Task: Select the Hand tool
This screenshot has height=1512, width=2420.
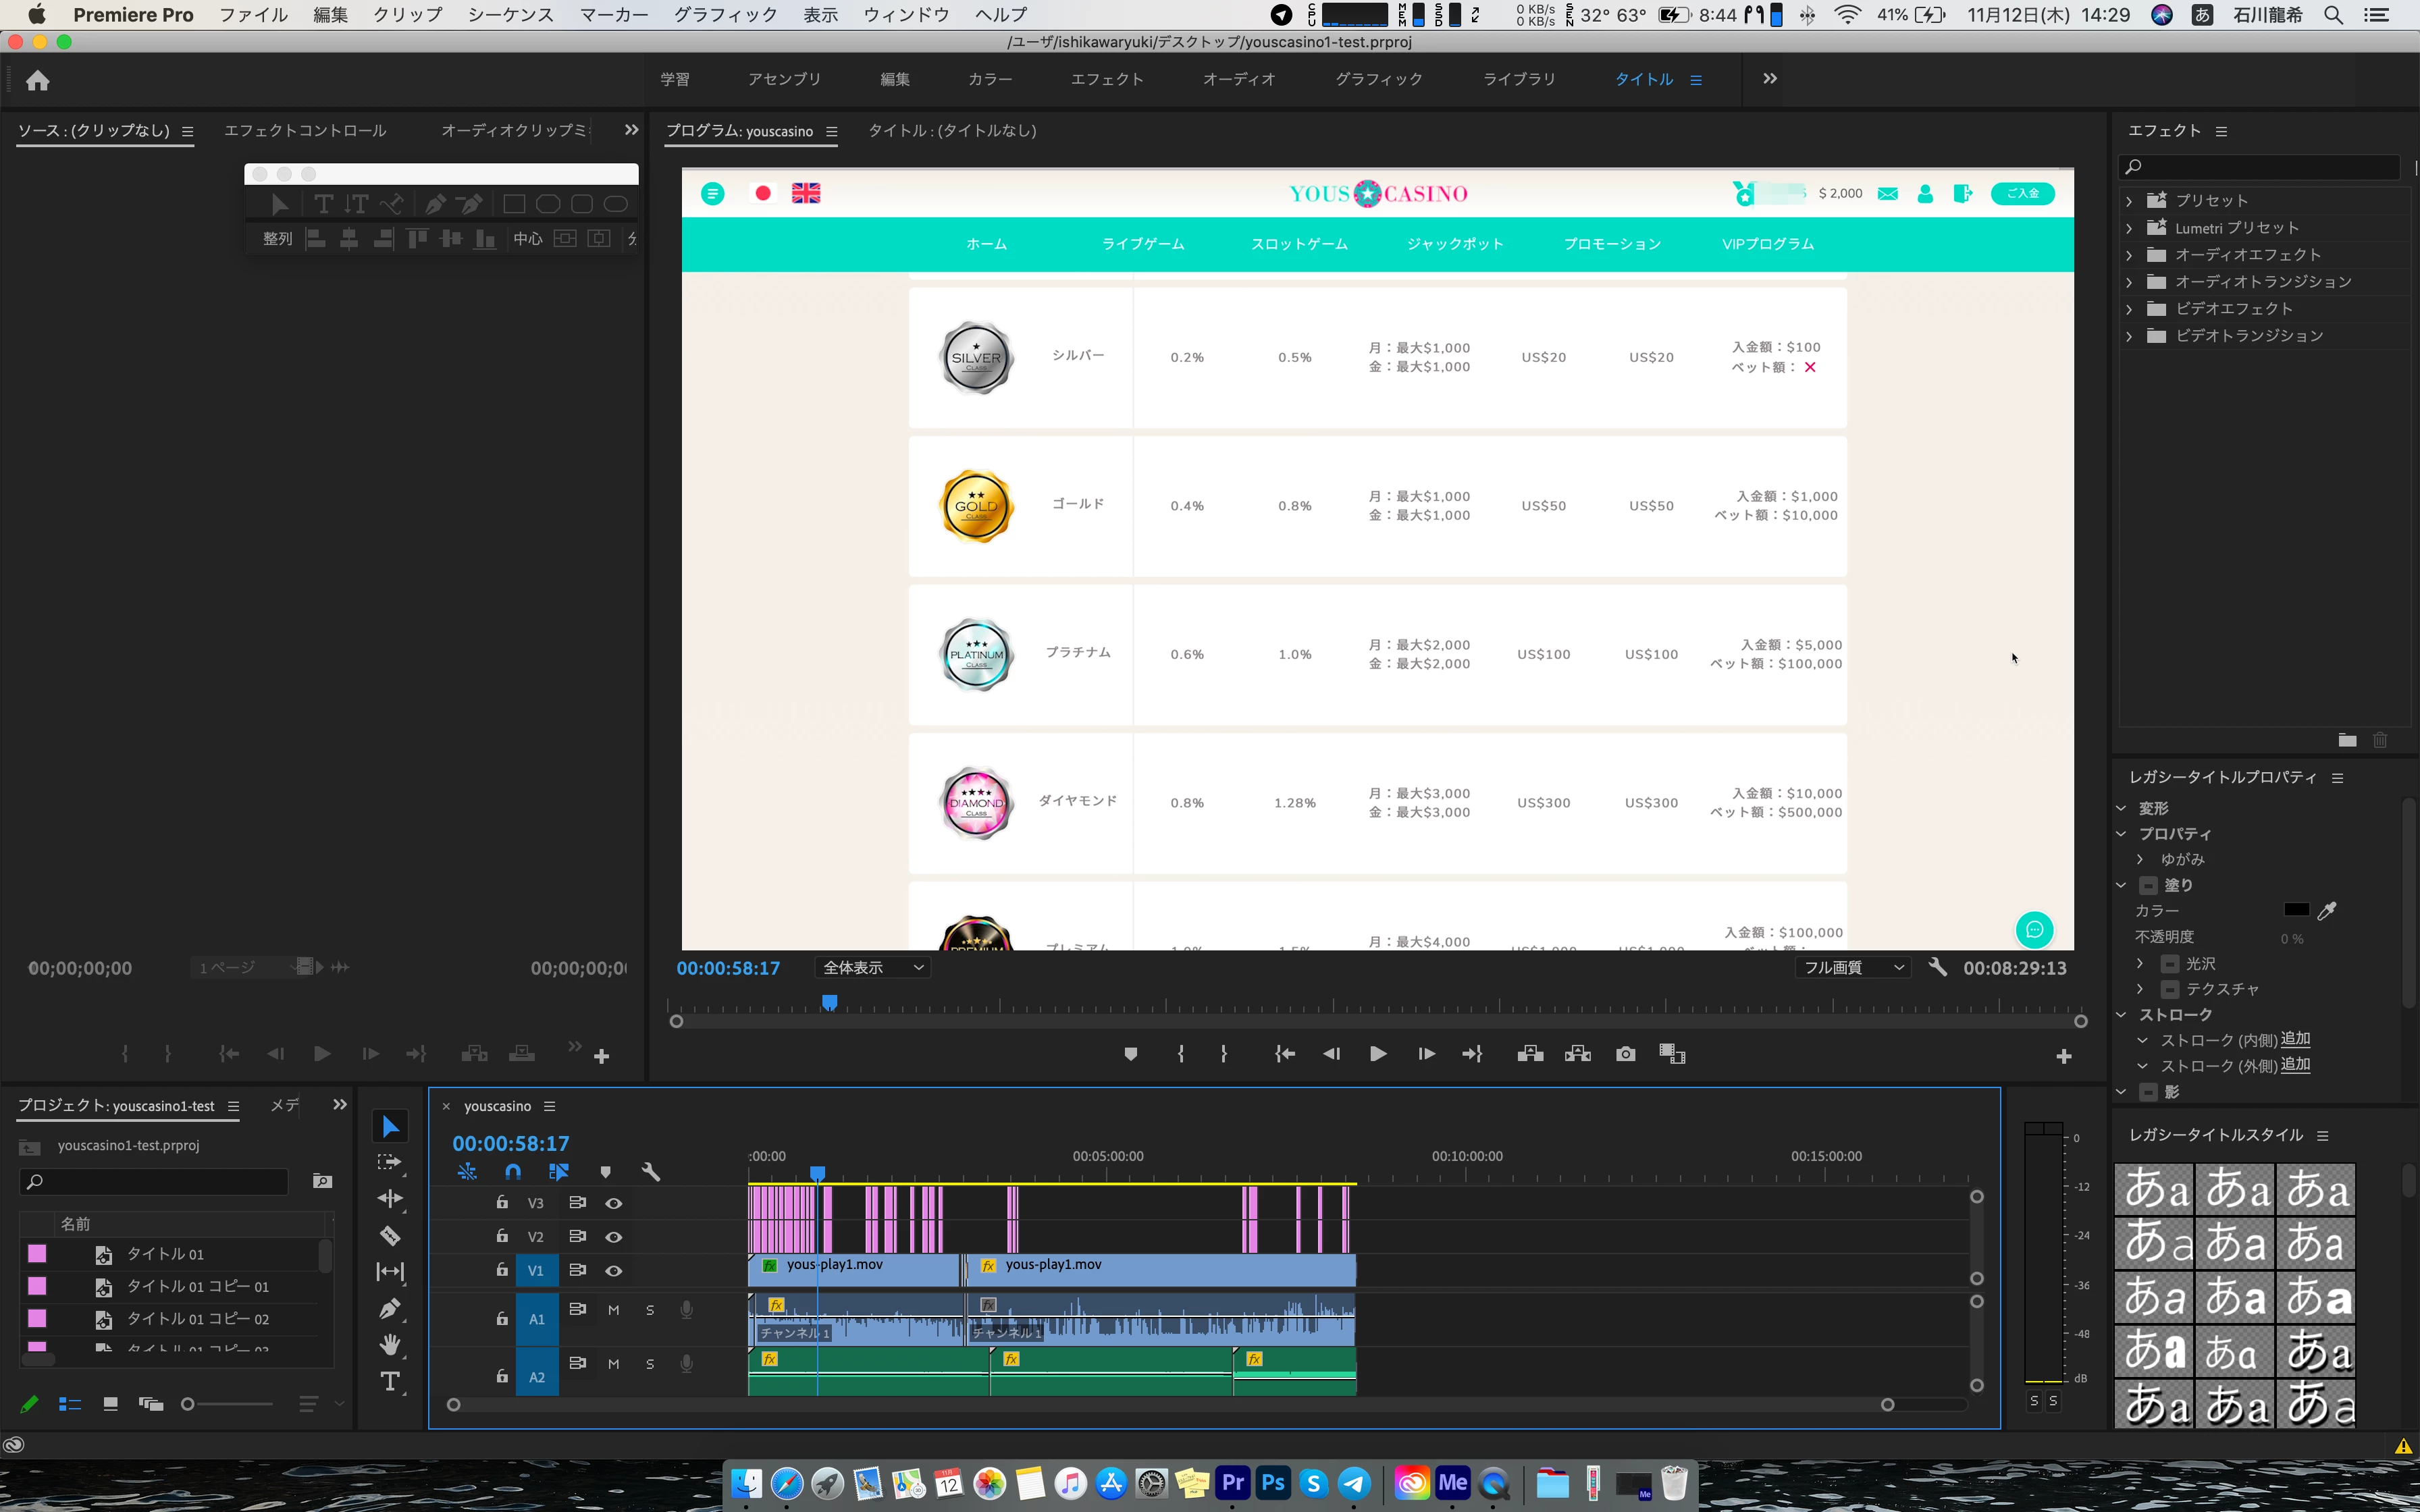Action: coord(390,1345)
